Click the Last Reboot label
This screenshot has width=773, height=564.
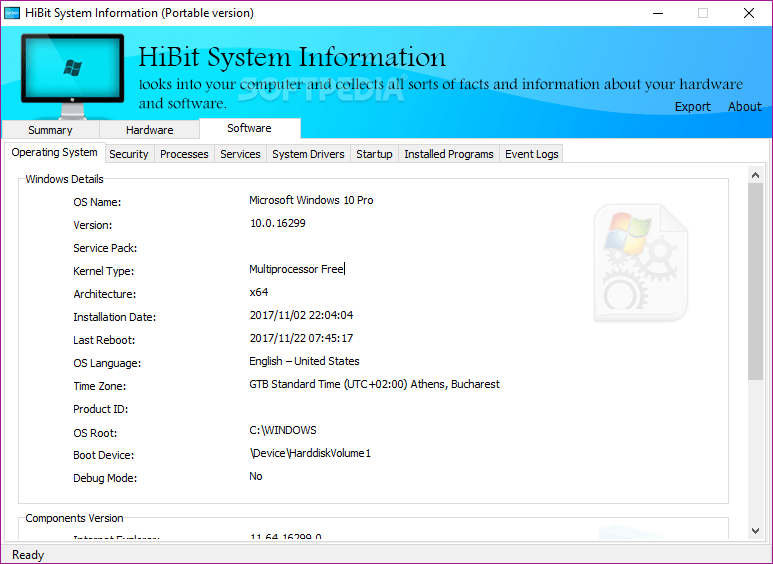104,340
